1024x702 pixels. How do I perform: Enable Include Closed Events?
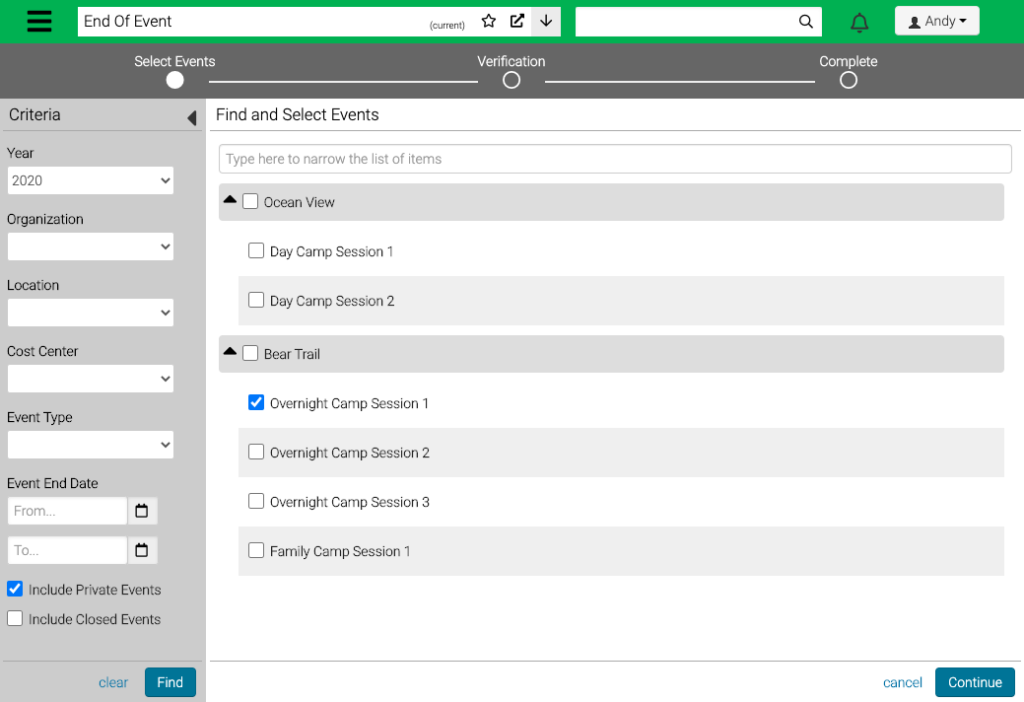tap(15, 618)
